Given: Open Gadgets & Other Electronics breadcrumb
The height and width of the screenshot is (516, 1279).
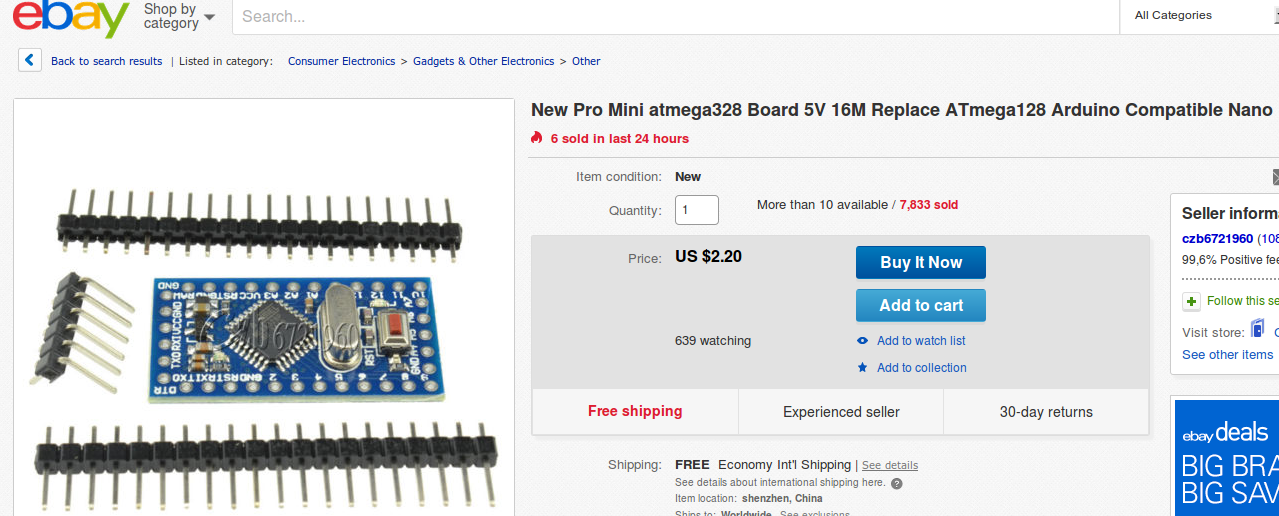Looking at the screenshot, I should point(483,61).
